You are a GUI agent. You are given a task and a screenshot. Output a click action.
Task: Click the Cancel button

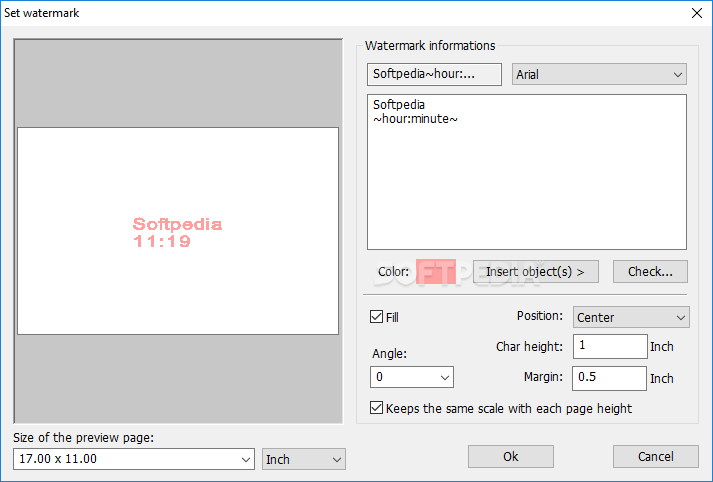tap(656, 457)
